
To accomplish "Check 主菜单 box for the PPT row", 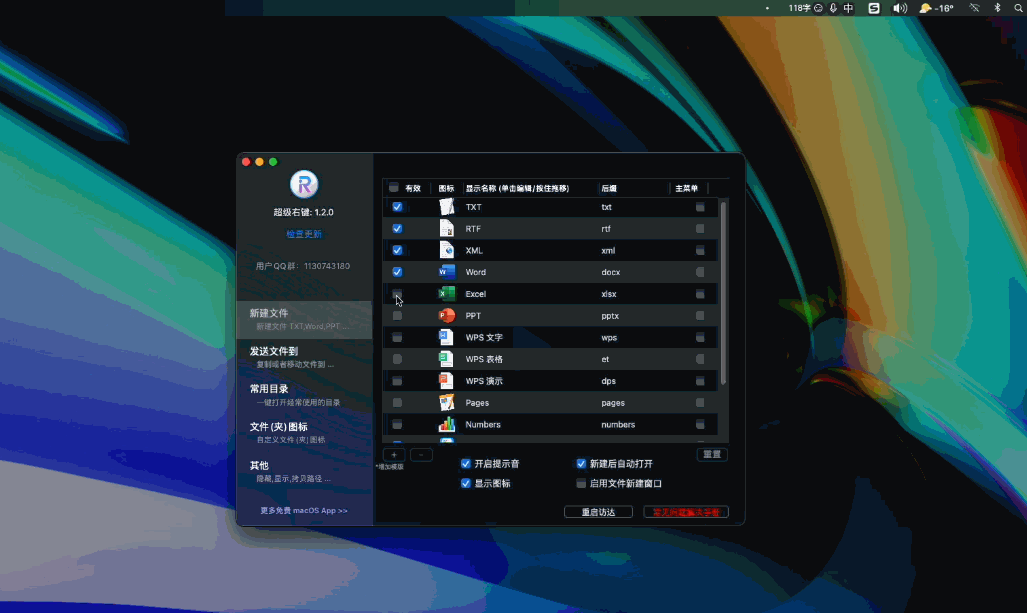I will pyautogui.click(x=700, y=316).
